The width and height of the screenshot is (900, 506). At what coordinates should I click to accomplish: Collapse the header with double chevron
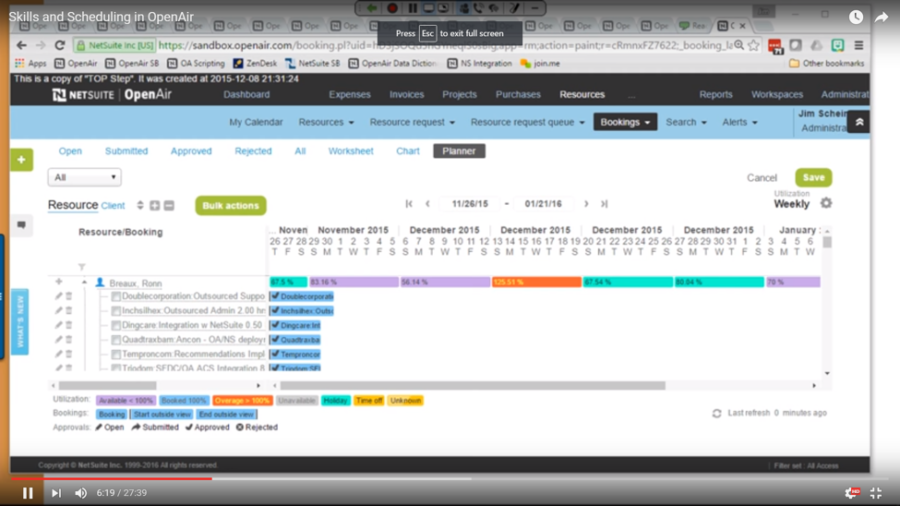[x=859, y=122]
